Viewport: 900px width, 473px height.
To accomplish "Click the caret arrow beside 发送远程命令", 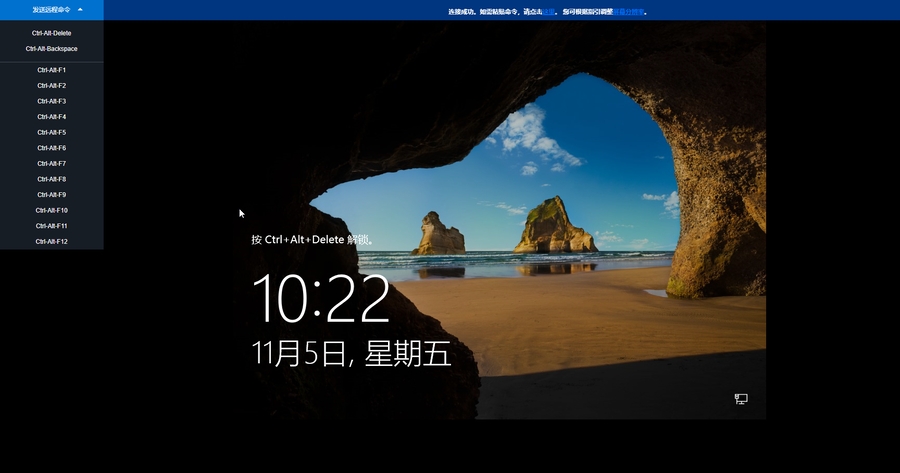I will (80, 10).
